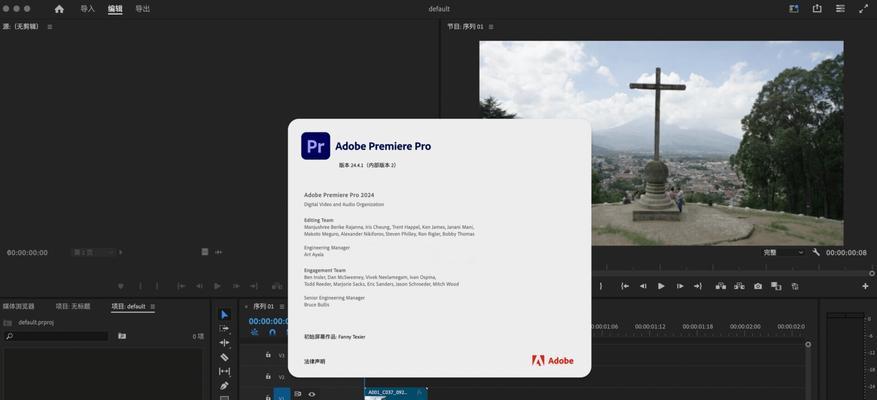877x400 pixels.
Task: Open the Comparison View icon
Action: pos(776,286)
